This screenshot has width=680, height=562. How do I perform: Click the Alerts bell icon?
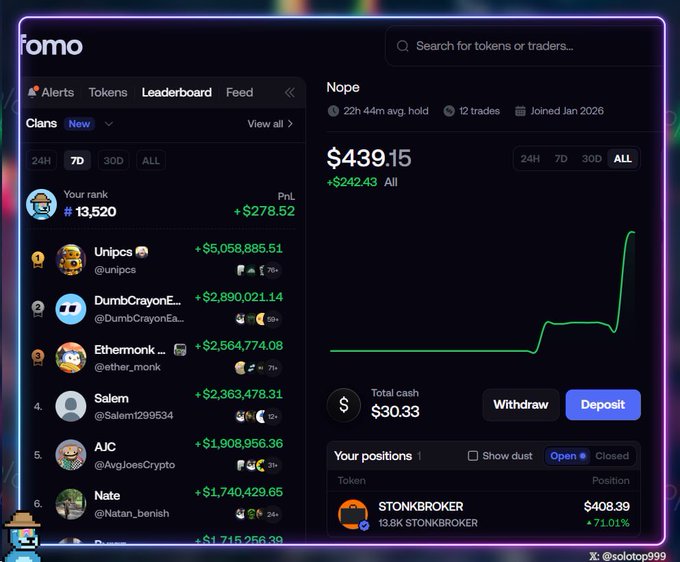tap(33, 92)
